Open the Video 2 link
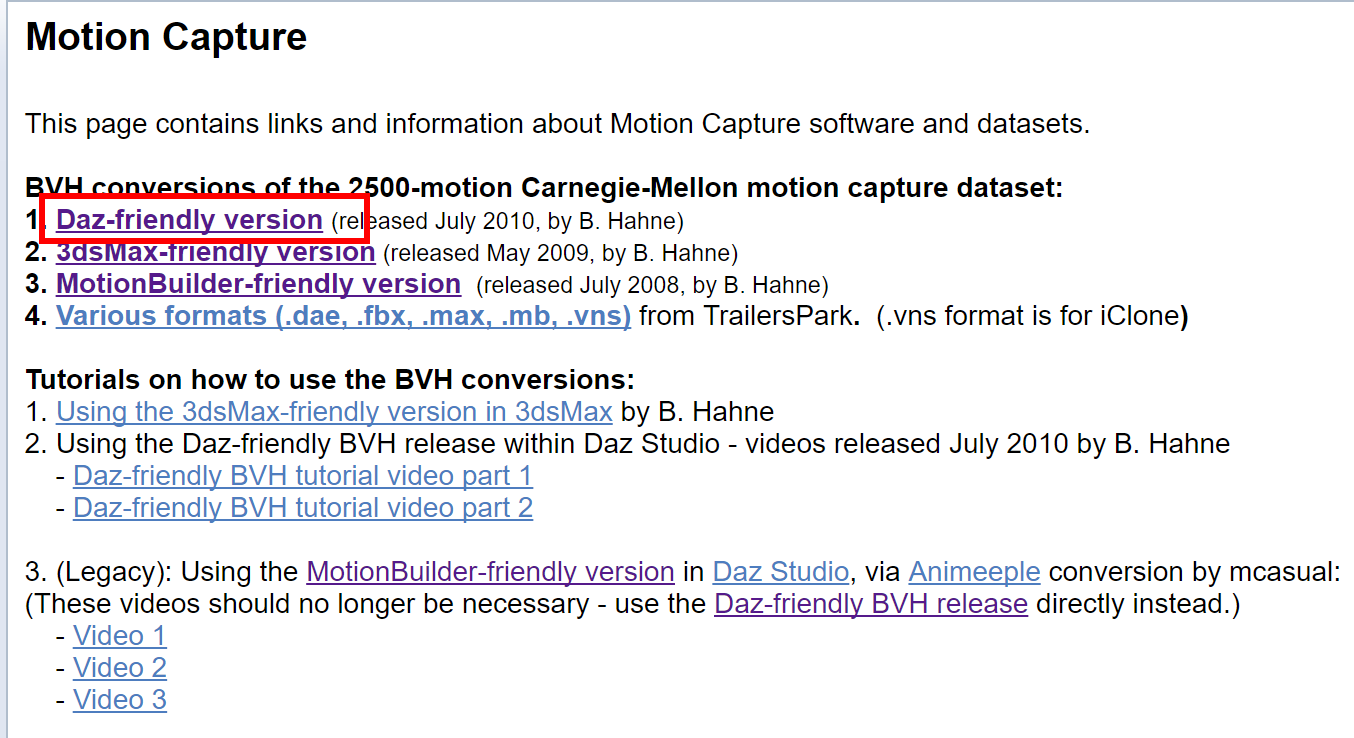The width and height of the screenshot is (1354, 738). [120, 668]
